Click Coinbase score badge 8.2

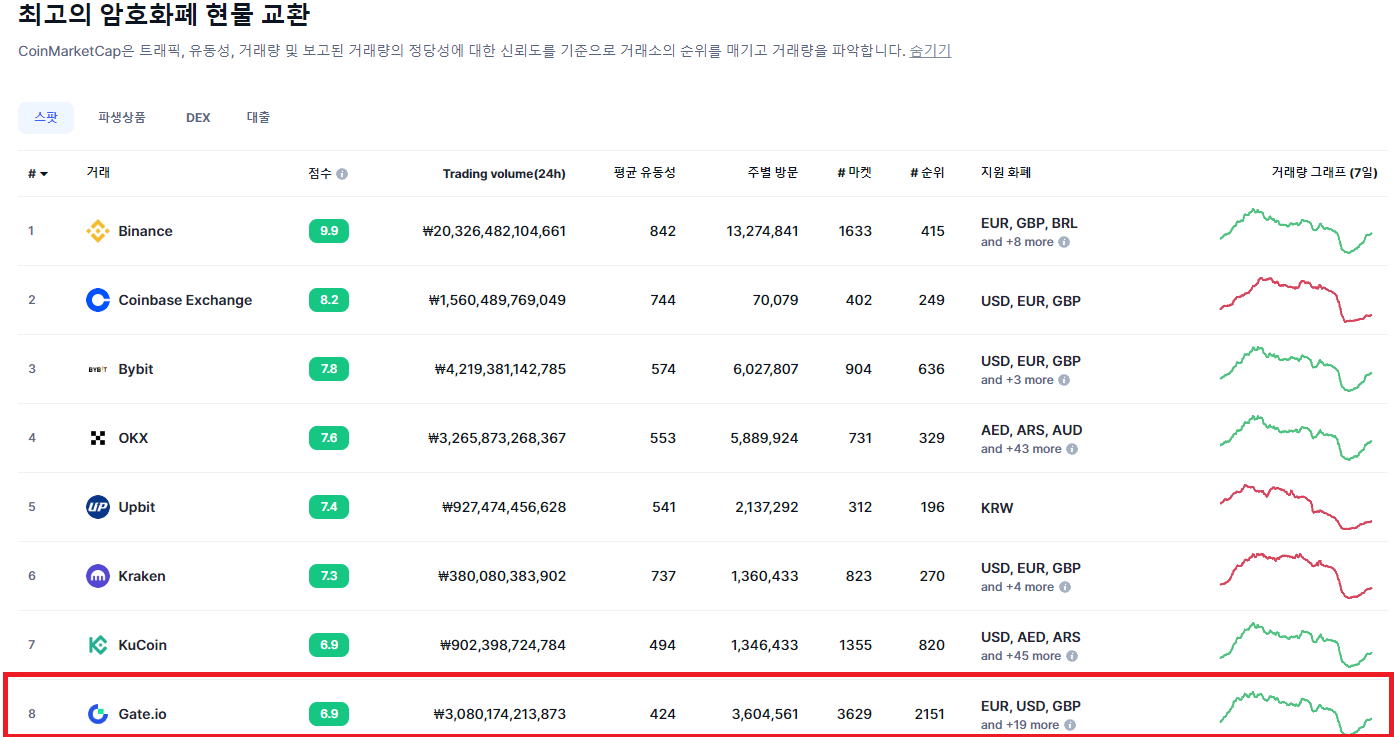tap(329, 300)
